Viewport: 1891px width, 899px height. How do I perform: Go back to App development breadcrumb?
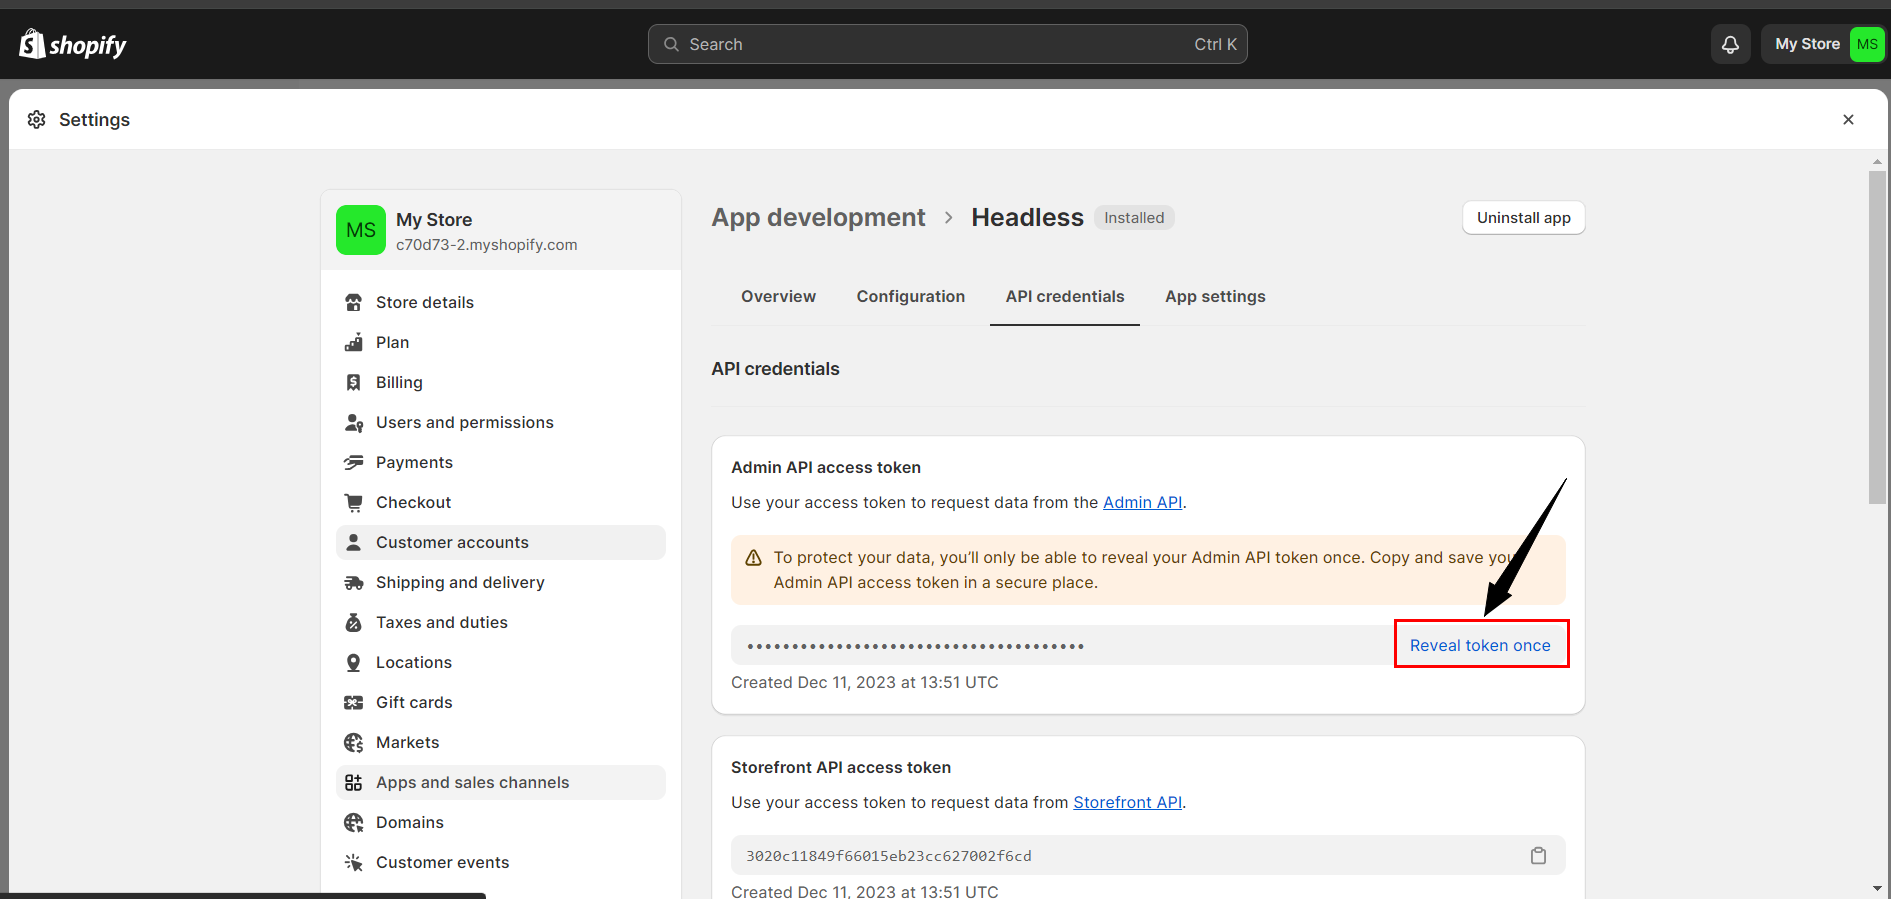[x=818, y=218]
